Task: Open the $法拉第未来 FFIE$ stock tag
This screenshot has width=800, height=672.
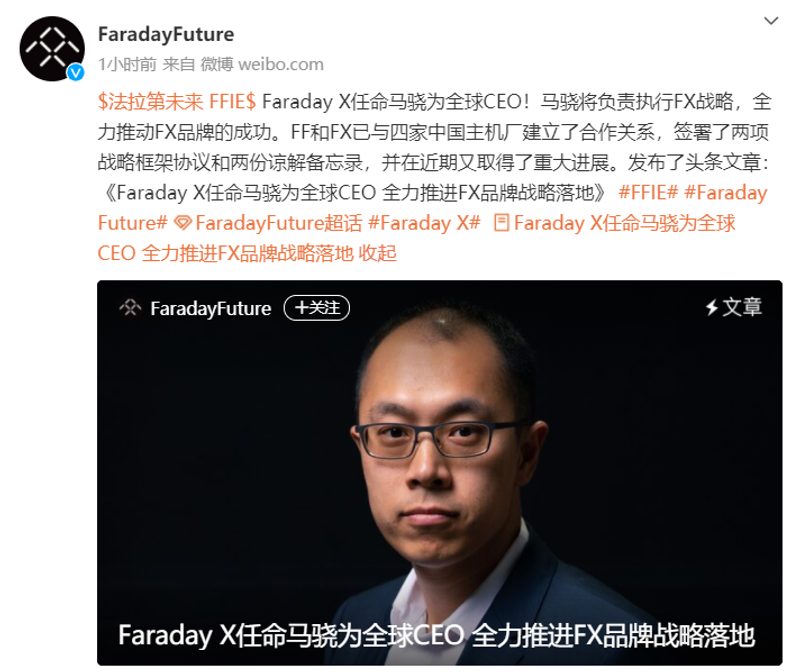Action: coord(177,102)
